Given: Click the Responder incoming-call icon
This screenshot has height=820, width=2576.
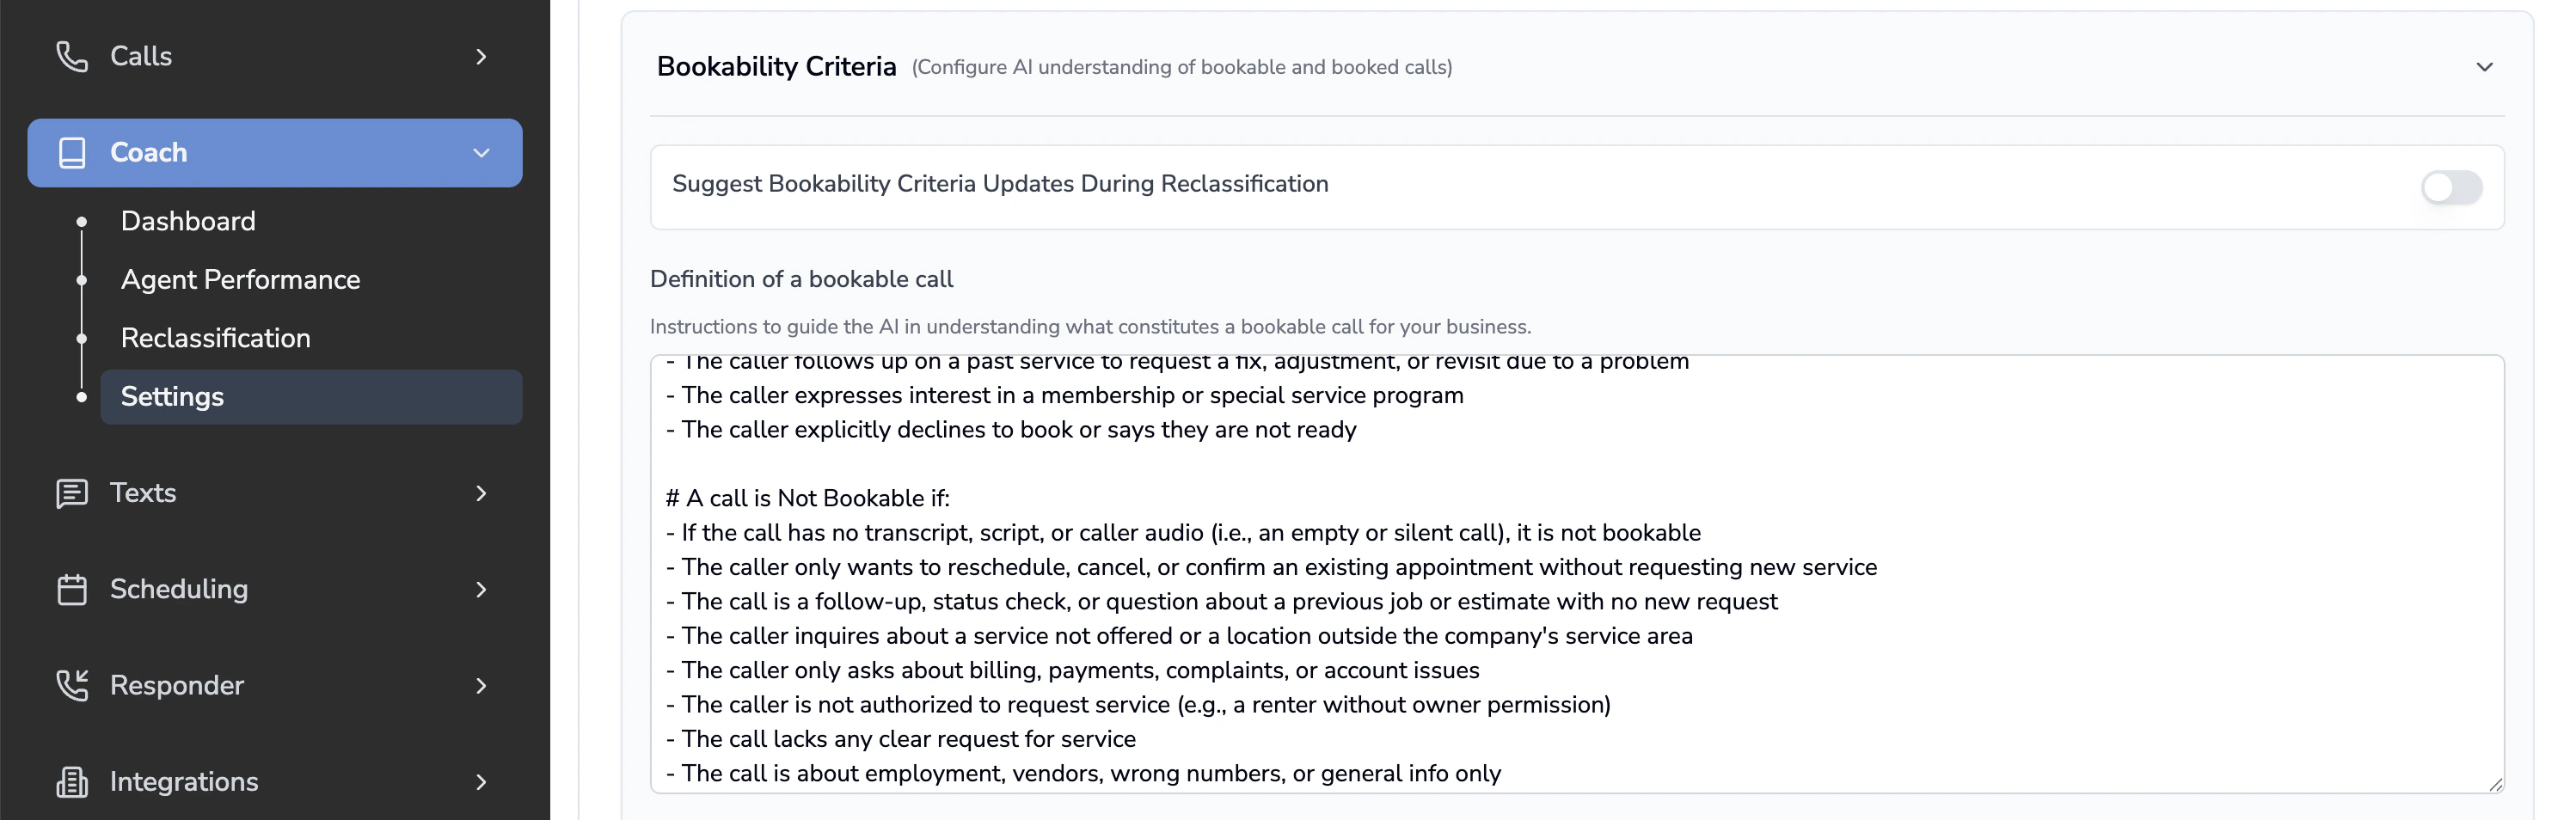Looking at the screenshot, I should click(72, 685).
